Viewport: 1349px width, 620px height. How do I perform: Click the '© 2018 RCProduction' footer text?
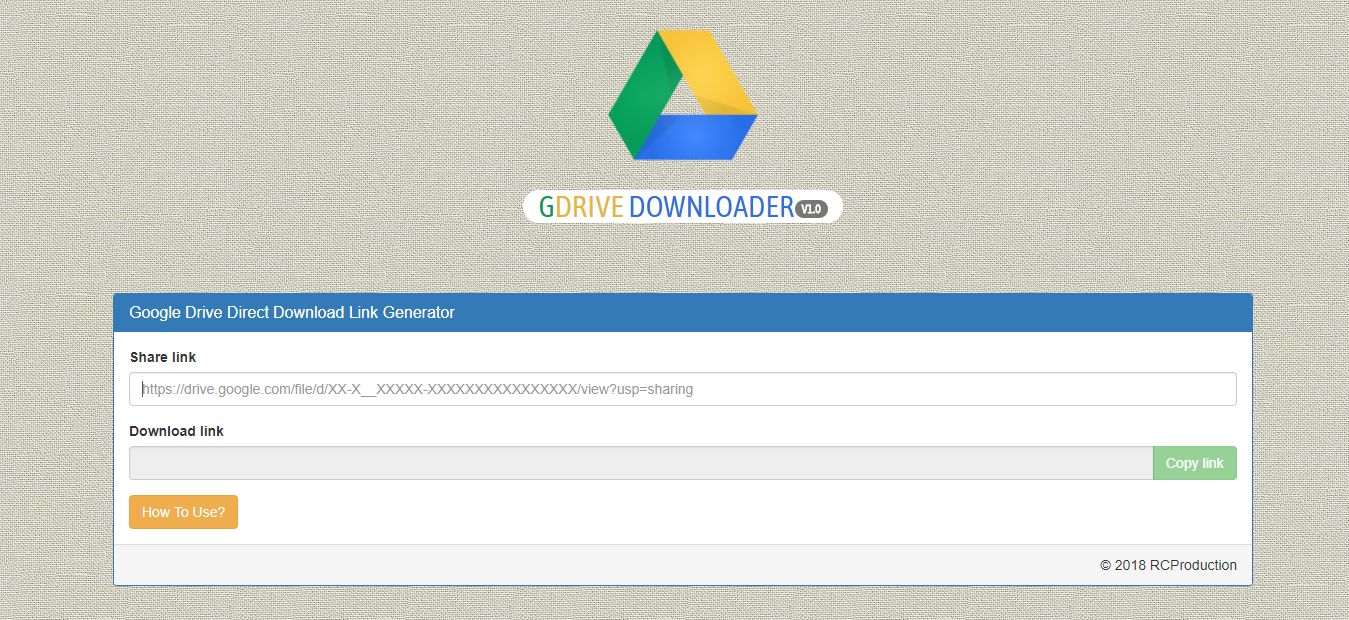tap(1168, 565)
